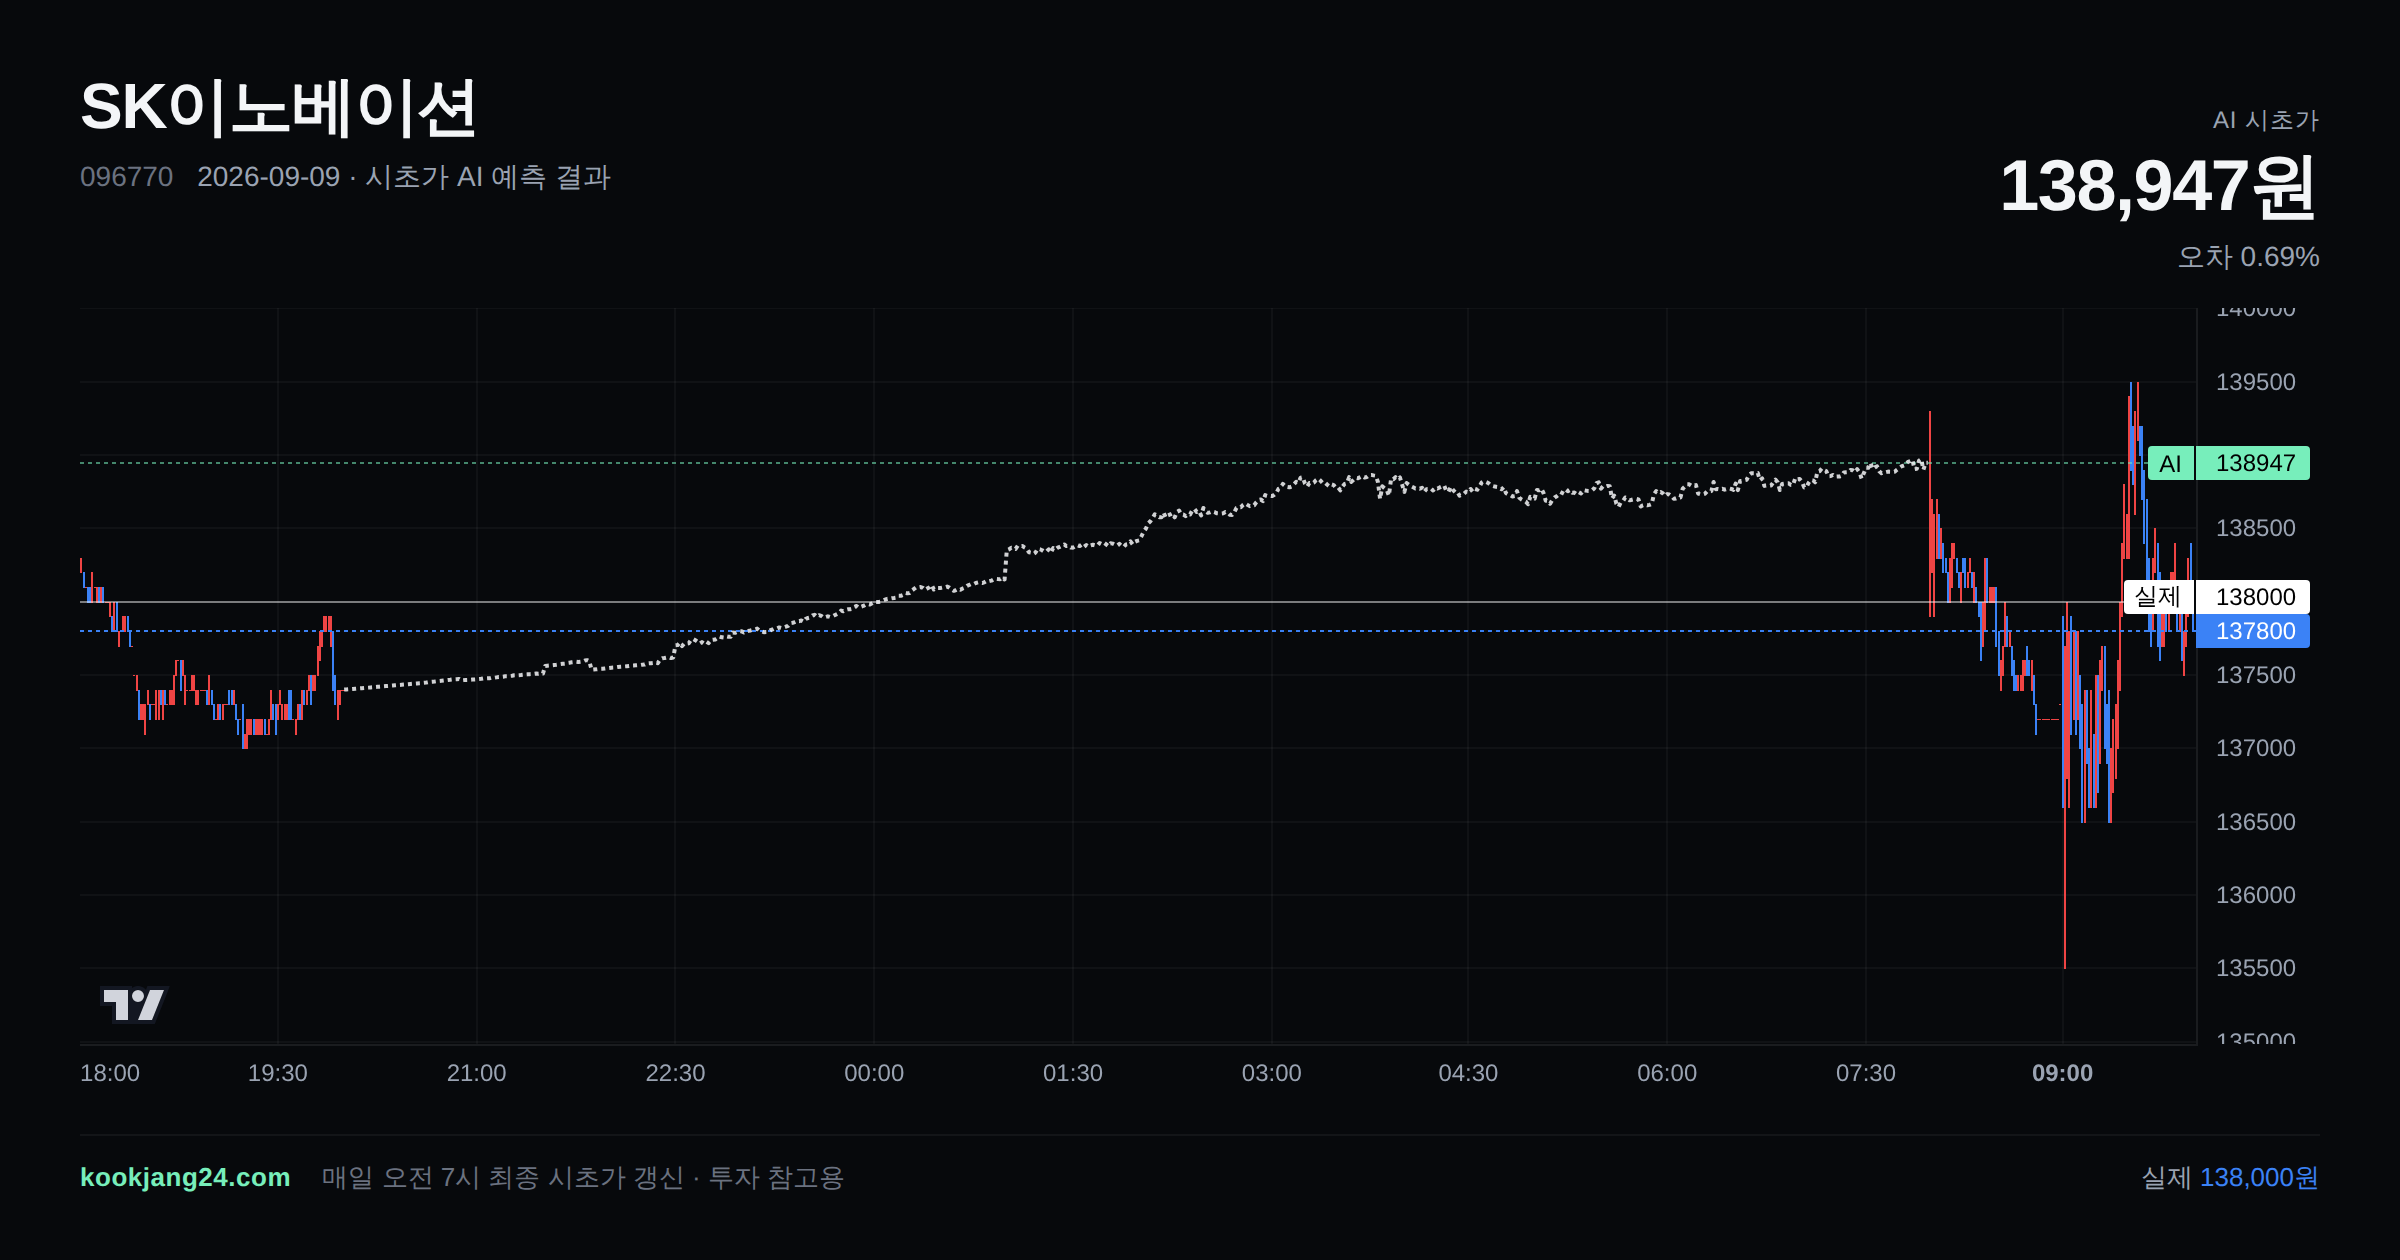Select the SK이노베이션 stock title
The image size is (2400, 1260).
(x=278, y=108)
